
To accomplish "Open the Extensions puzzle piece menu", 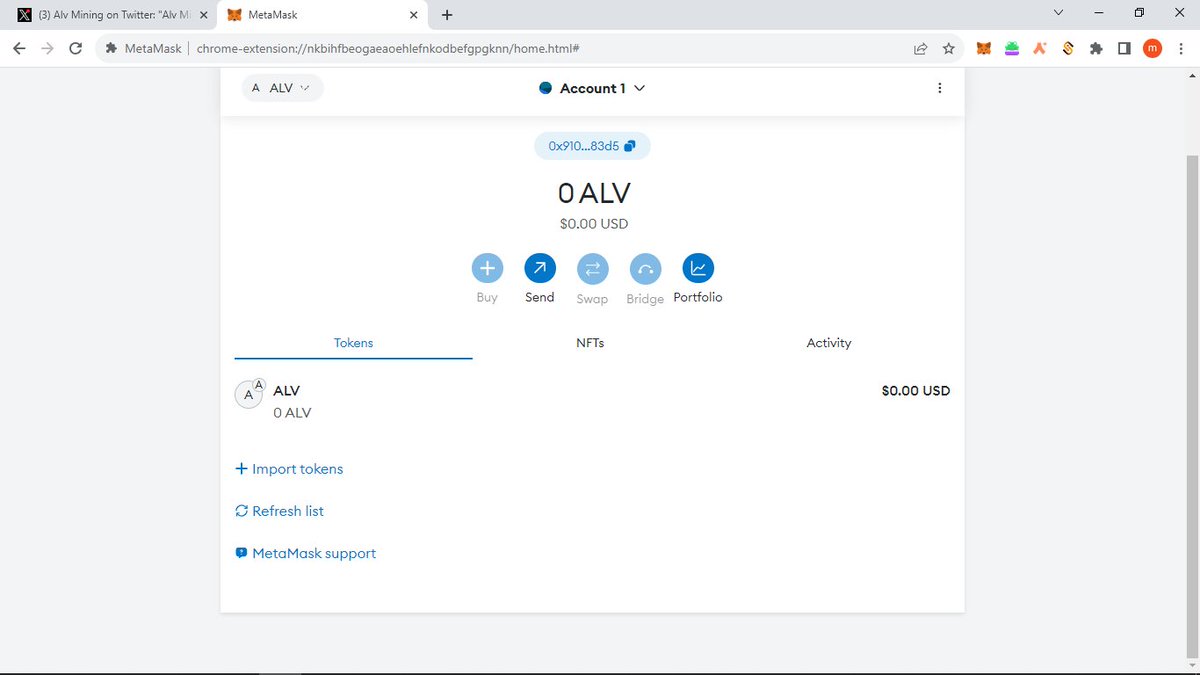I will point(1096,48).
